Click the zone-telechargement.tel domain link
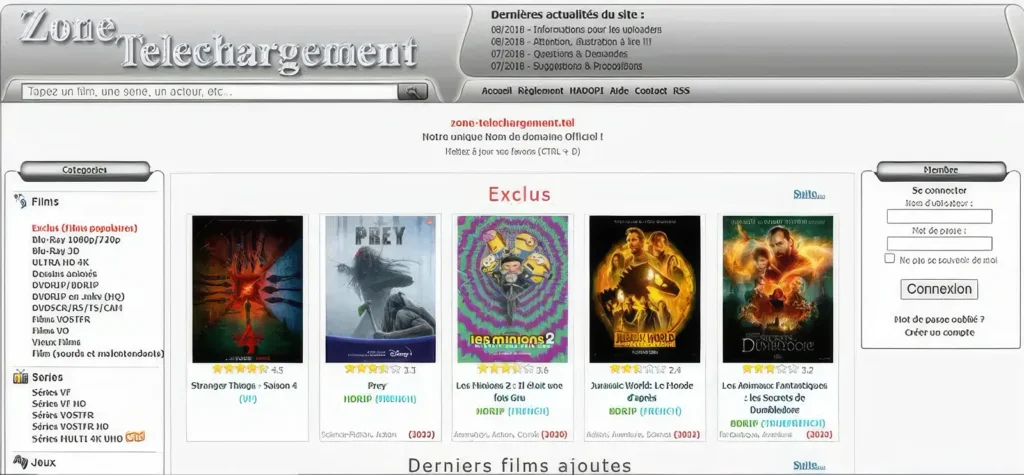 (513, 123)
